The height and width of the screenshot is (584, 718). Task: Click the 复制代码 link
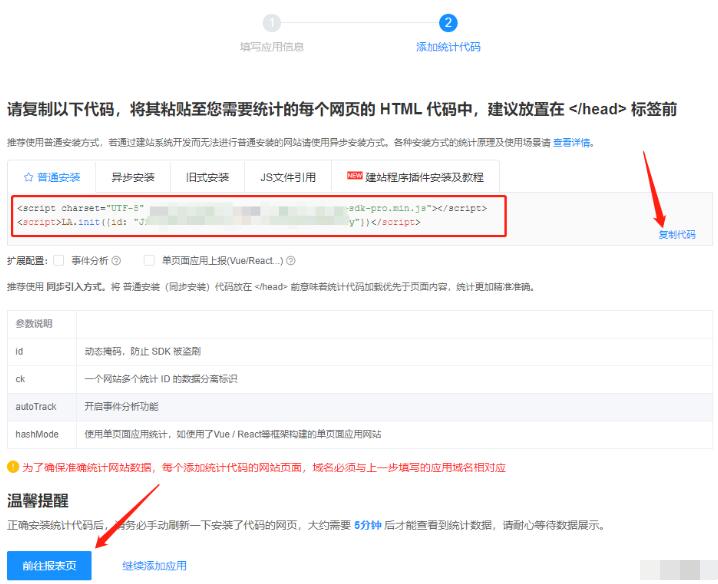pos(676,235)
